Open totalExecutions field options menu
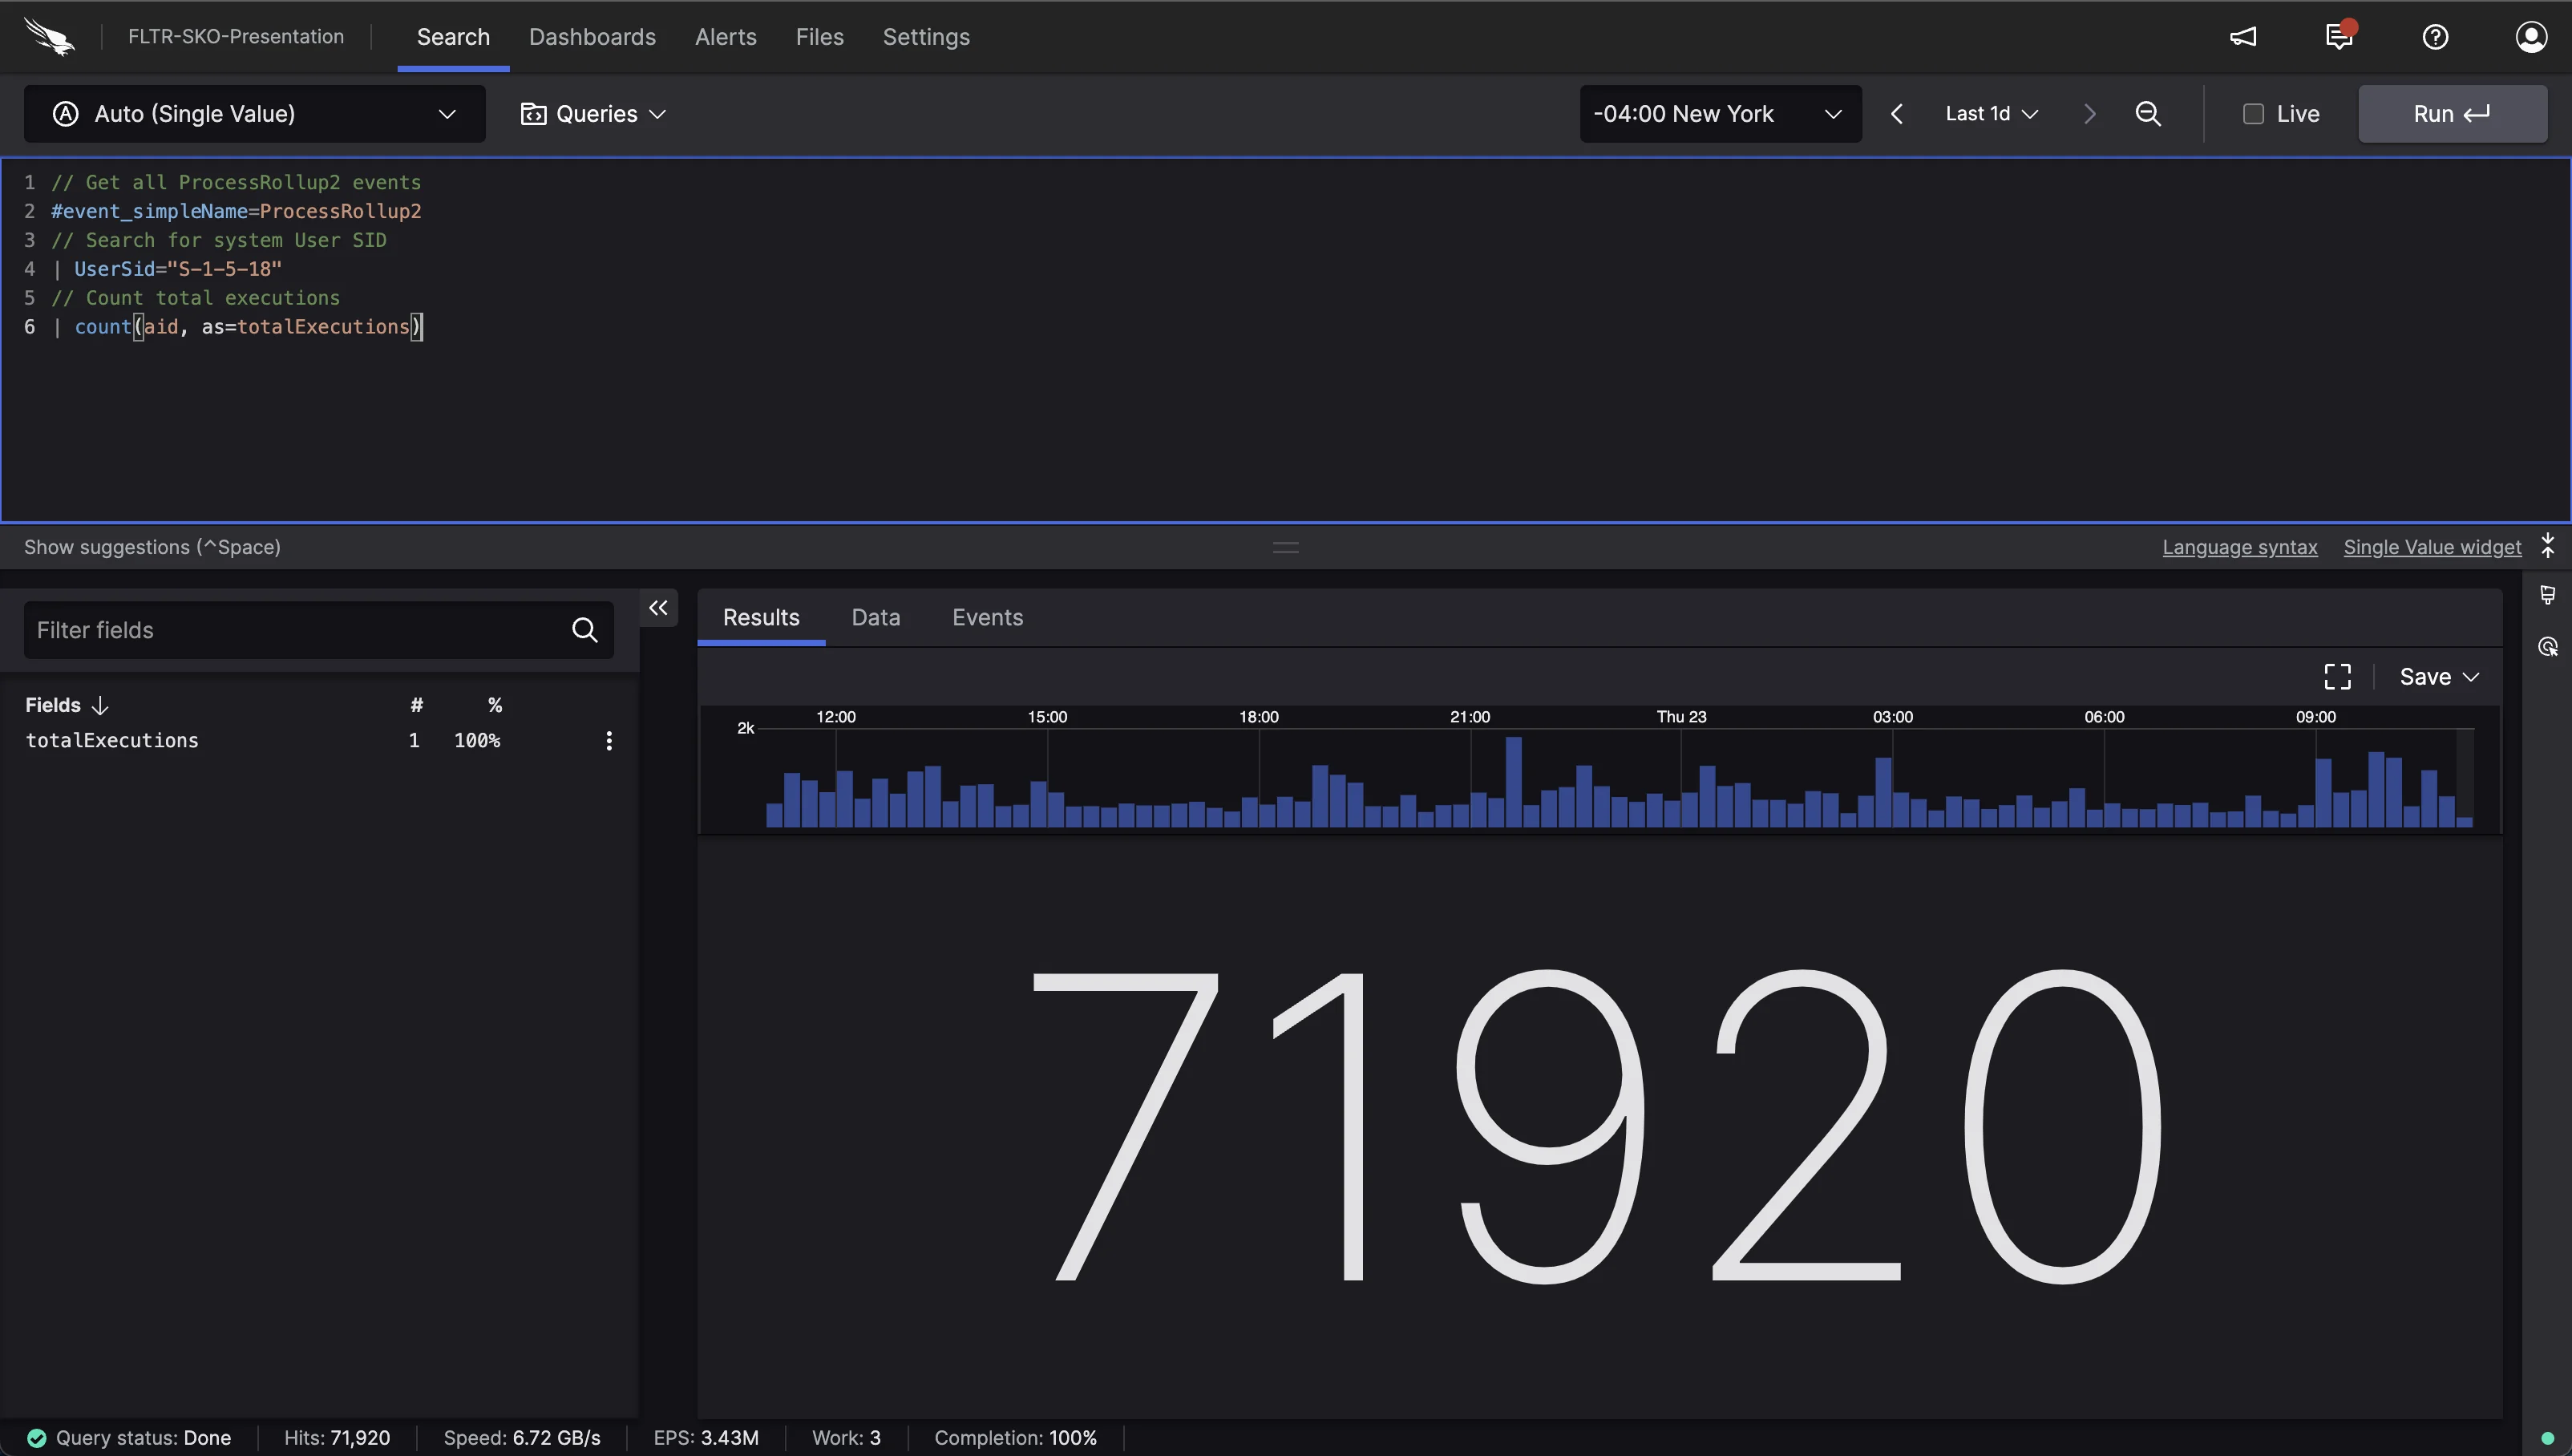The width and height of the screenshot is (2572, 1456). (x=609, y=741)
